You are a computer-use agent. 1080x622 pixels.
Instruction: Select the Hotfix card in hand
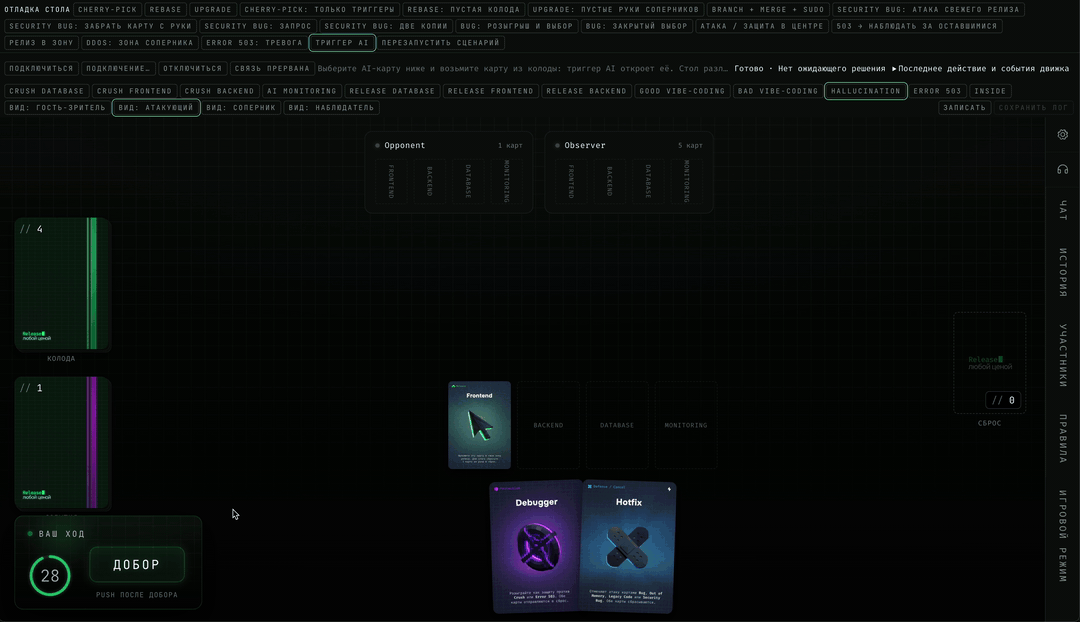(628, 546)
